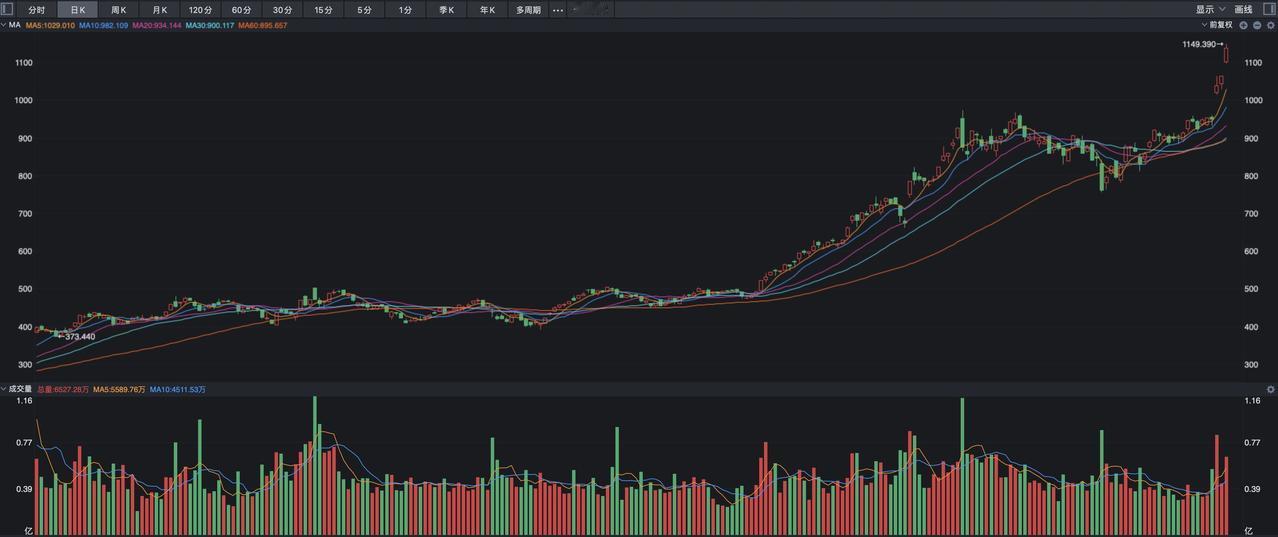Click the volume MA5:5589.76万 label
This screenshot has width=1278, height=537.
point(119,389)
